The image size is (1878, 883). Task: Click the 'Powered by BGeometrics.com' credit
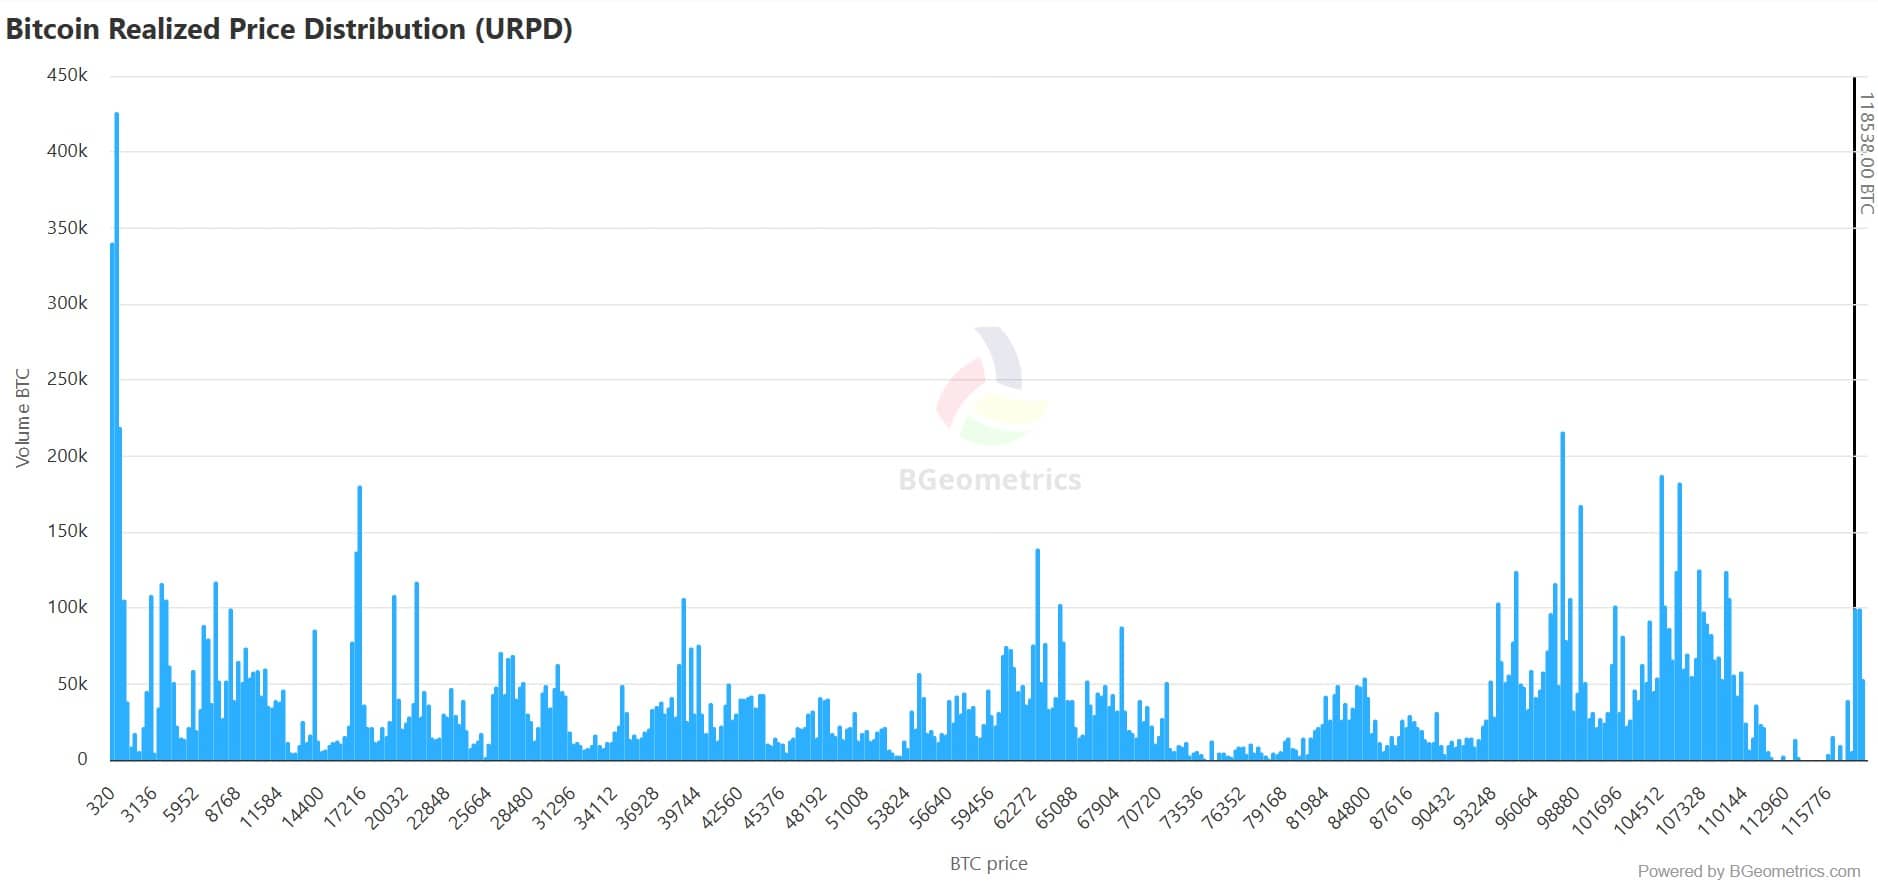click(x=1749, y=871)
